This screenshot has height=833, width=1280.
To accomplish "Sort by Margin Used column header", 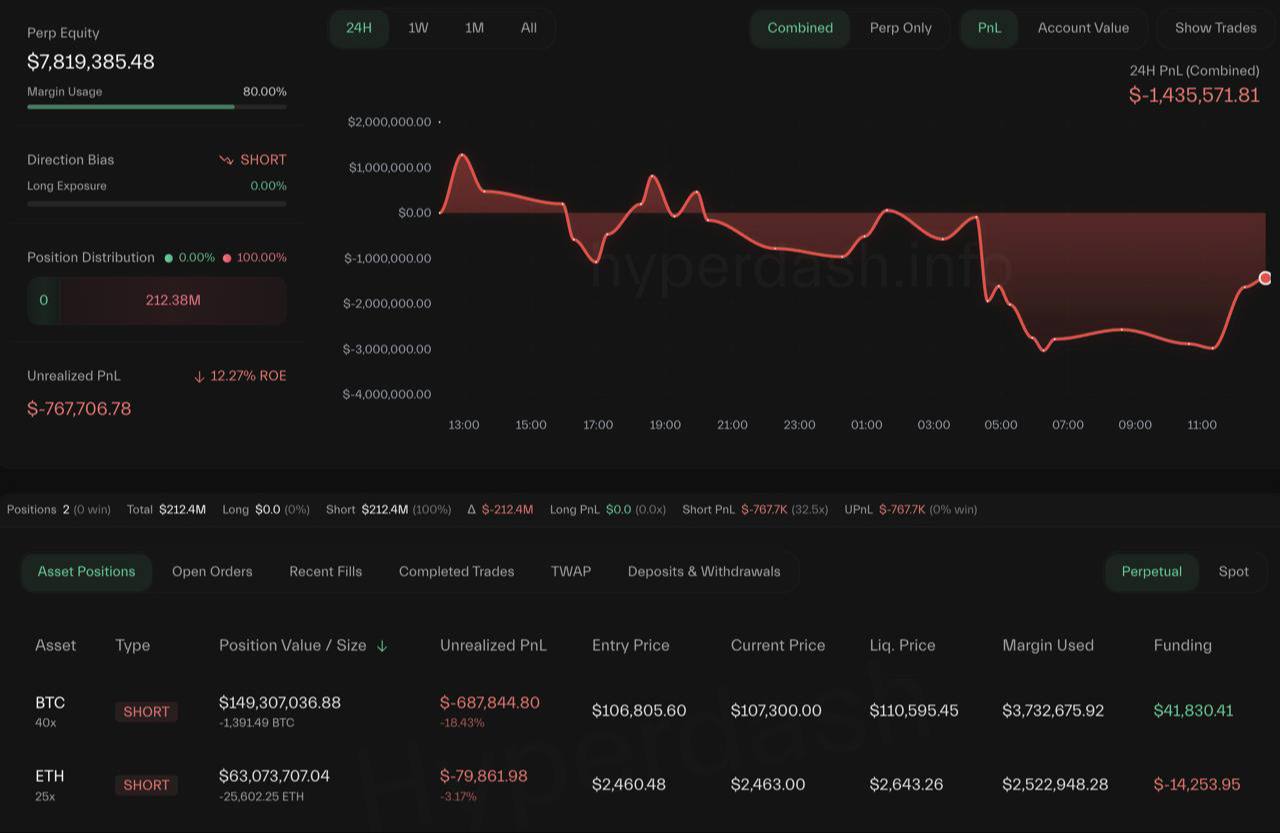I will (1048, 646).
